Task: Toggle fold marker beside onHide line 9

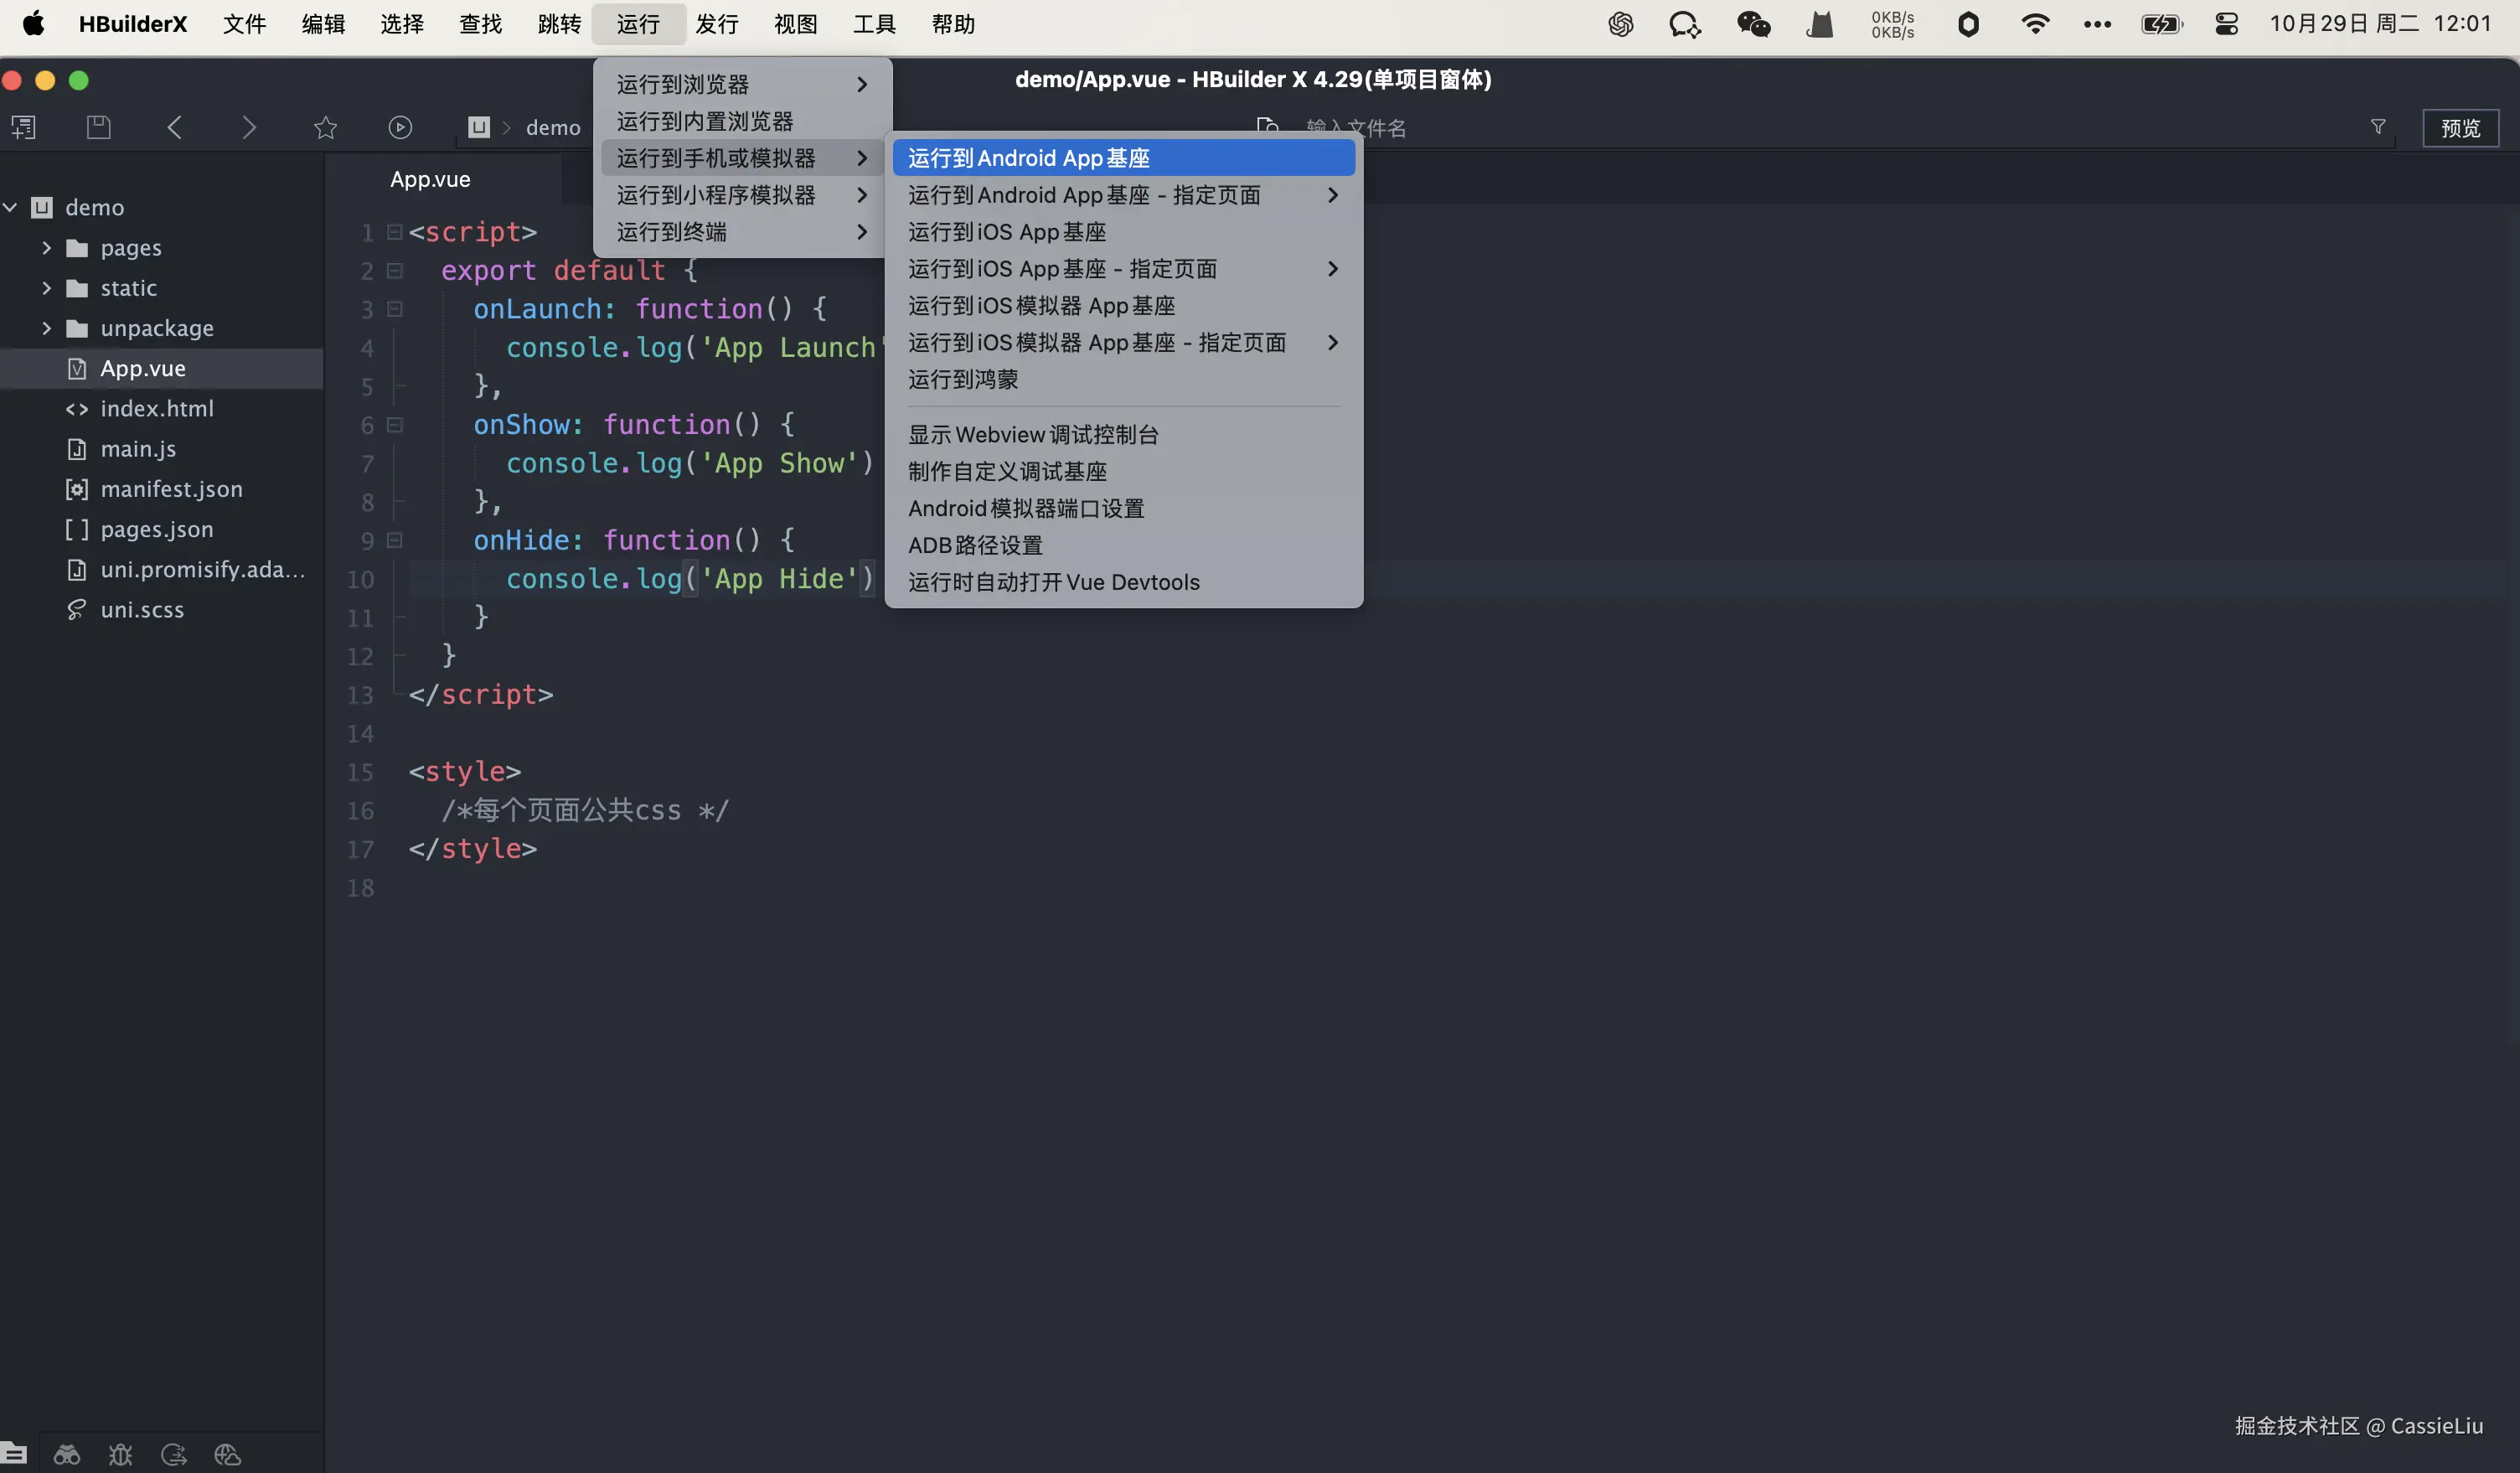Action: [x=395, y=540]
